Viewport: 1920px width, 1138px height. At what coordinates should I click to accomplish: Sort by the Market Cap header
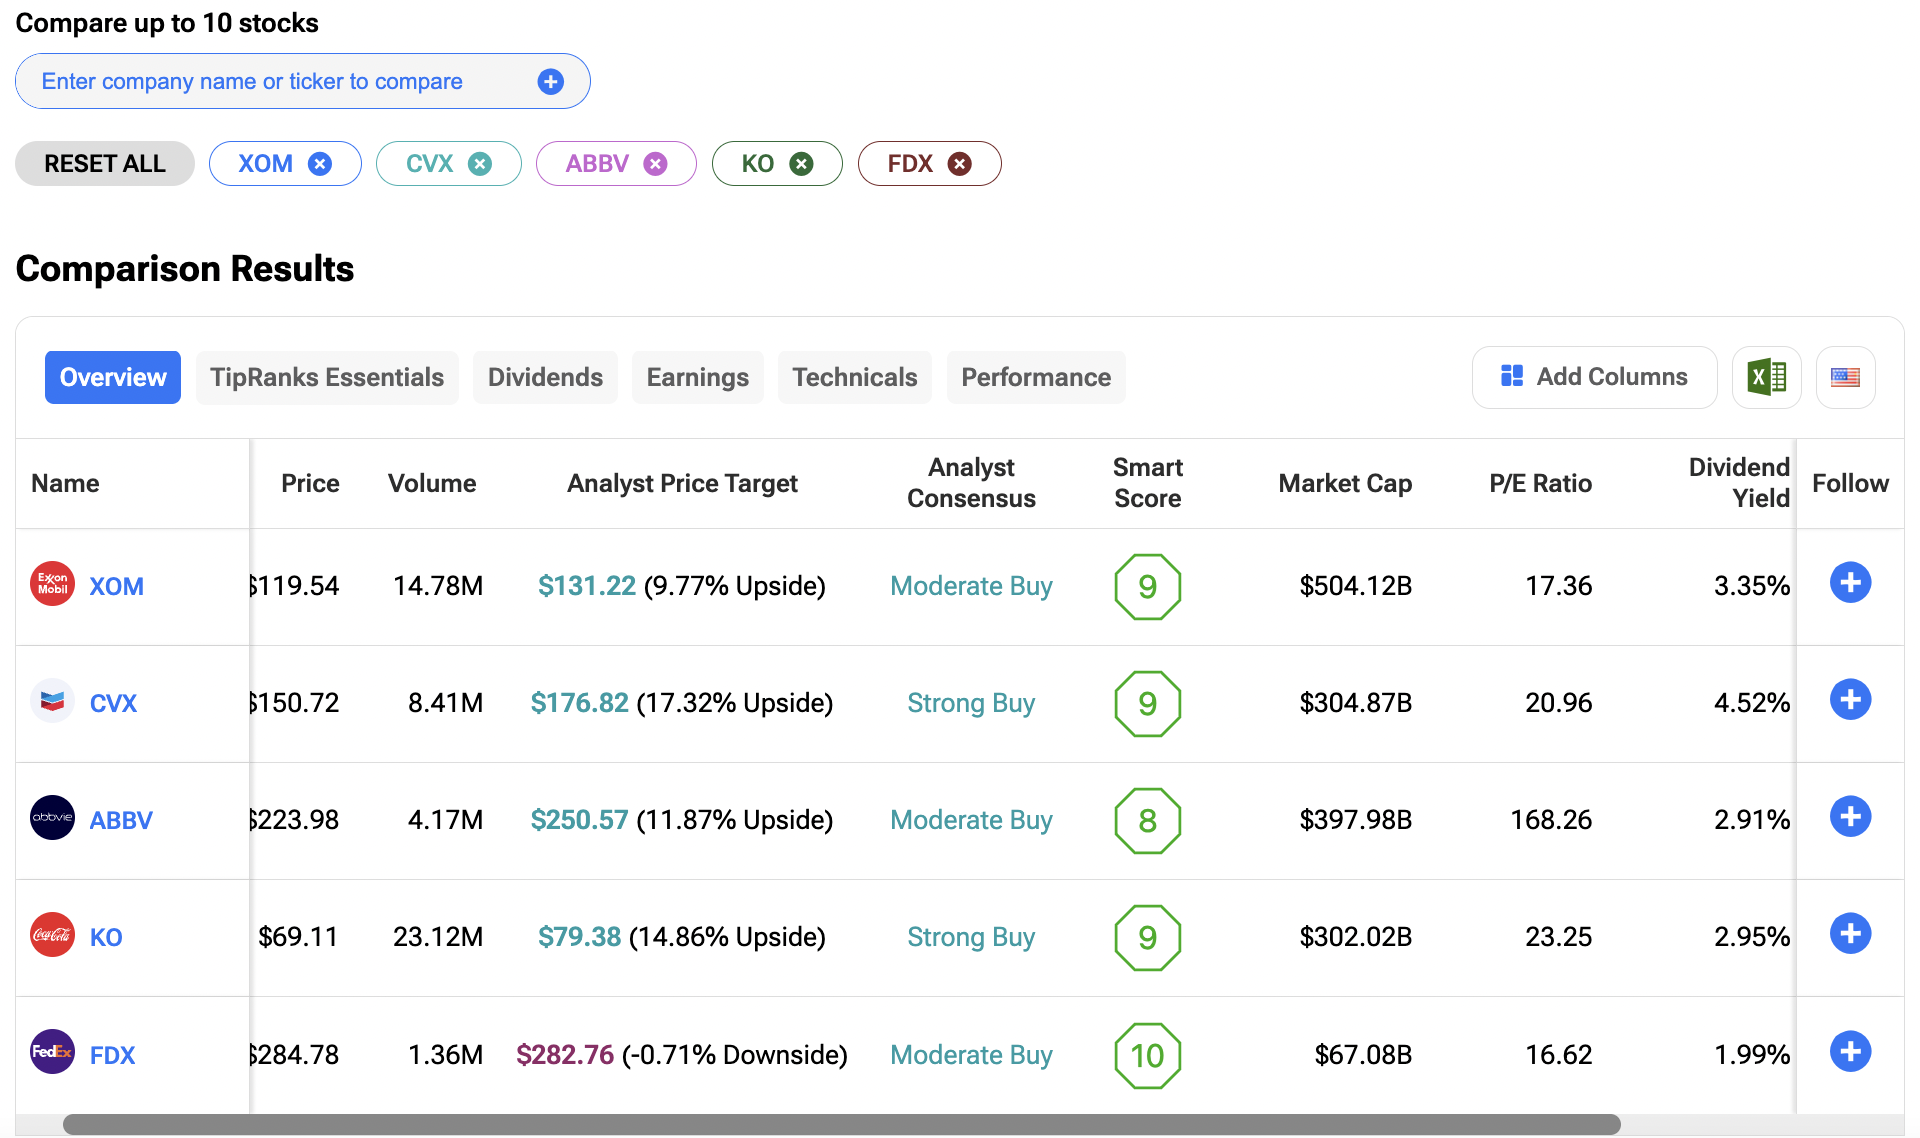point(1345,484)
